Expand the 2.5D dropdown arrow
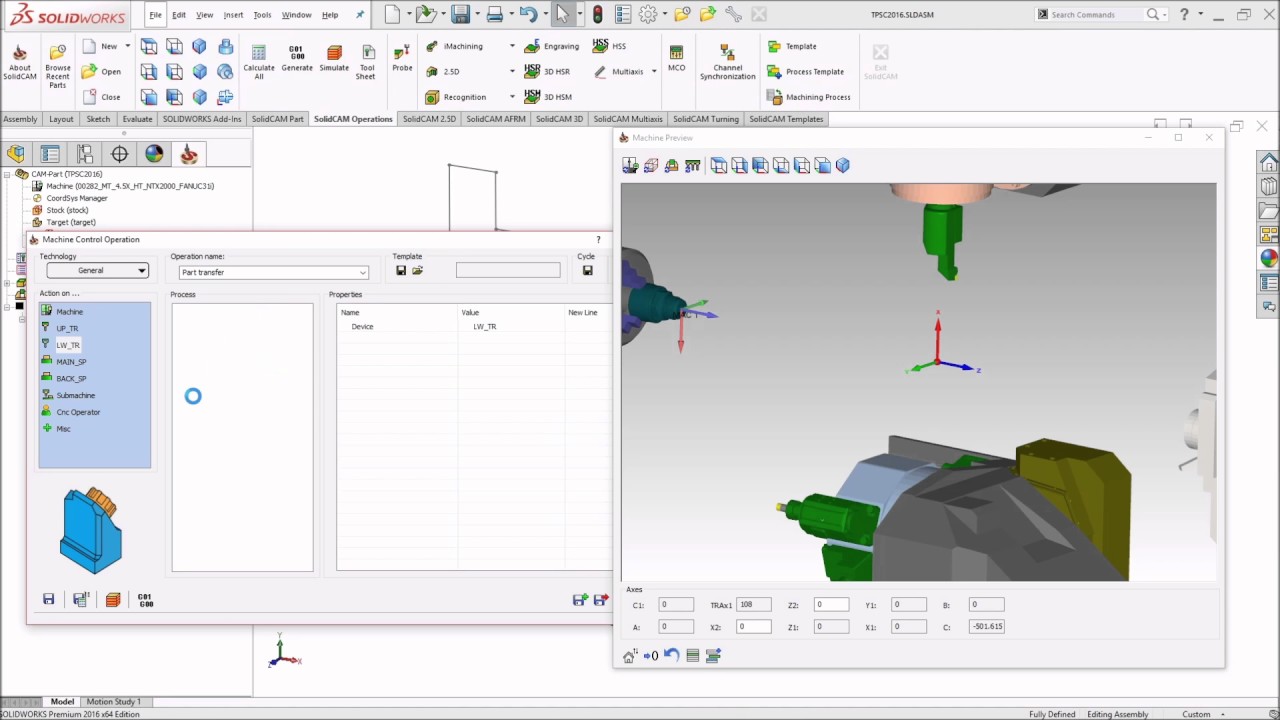 point(512,72)
